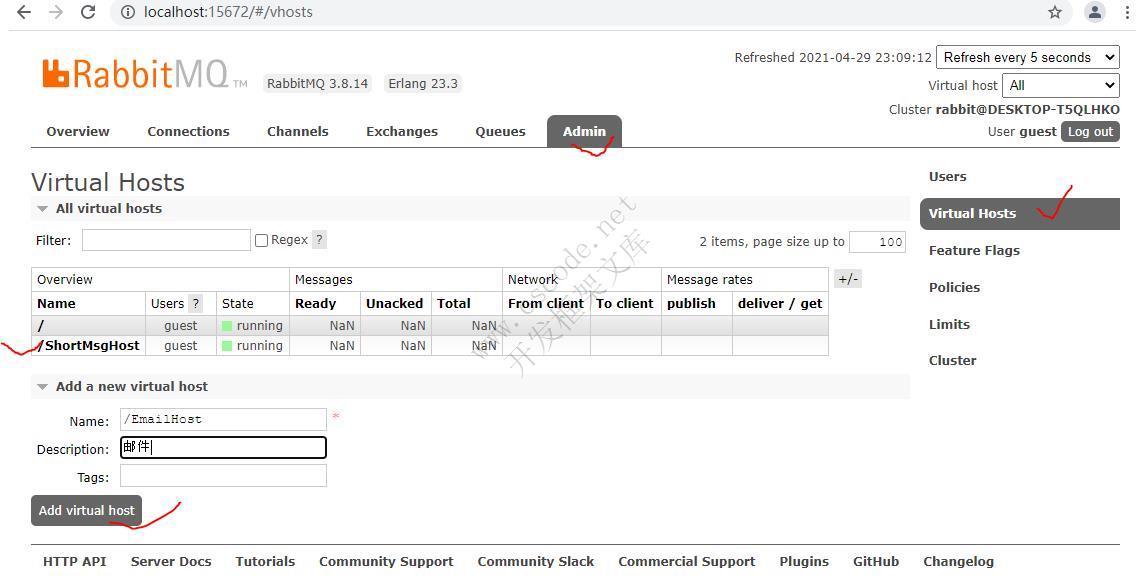Image resolution: width=1136 pixels, height=584 pixels.
Task: Switch to the Queues tab
Action: click(x=500, y=132)
